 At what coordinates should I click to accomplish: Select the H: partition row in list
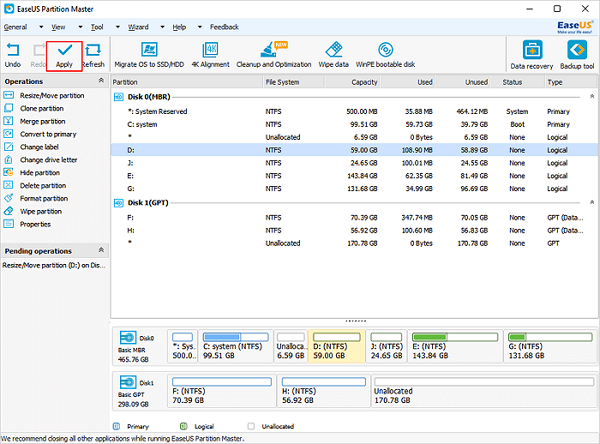[354, 230]
